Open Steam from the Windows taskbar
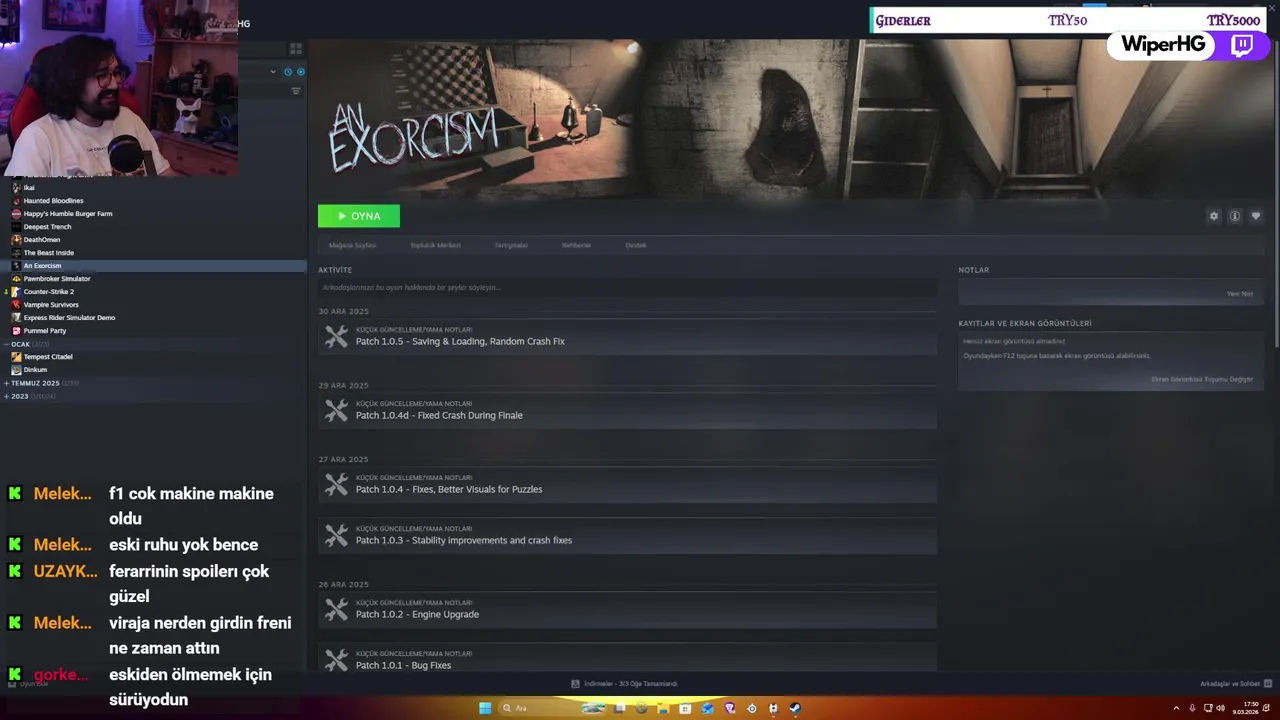 795,708
